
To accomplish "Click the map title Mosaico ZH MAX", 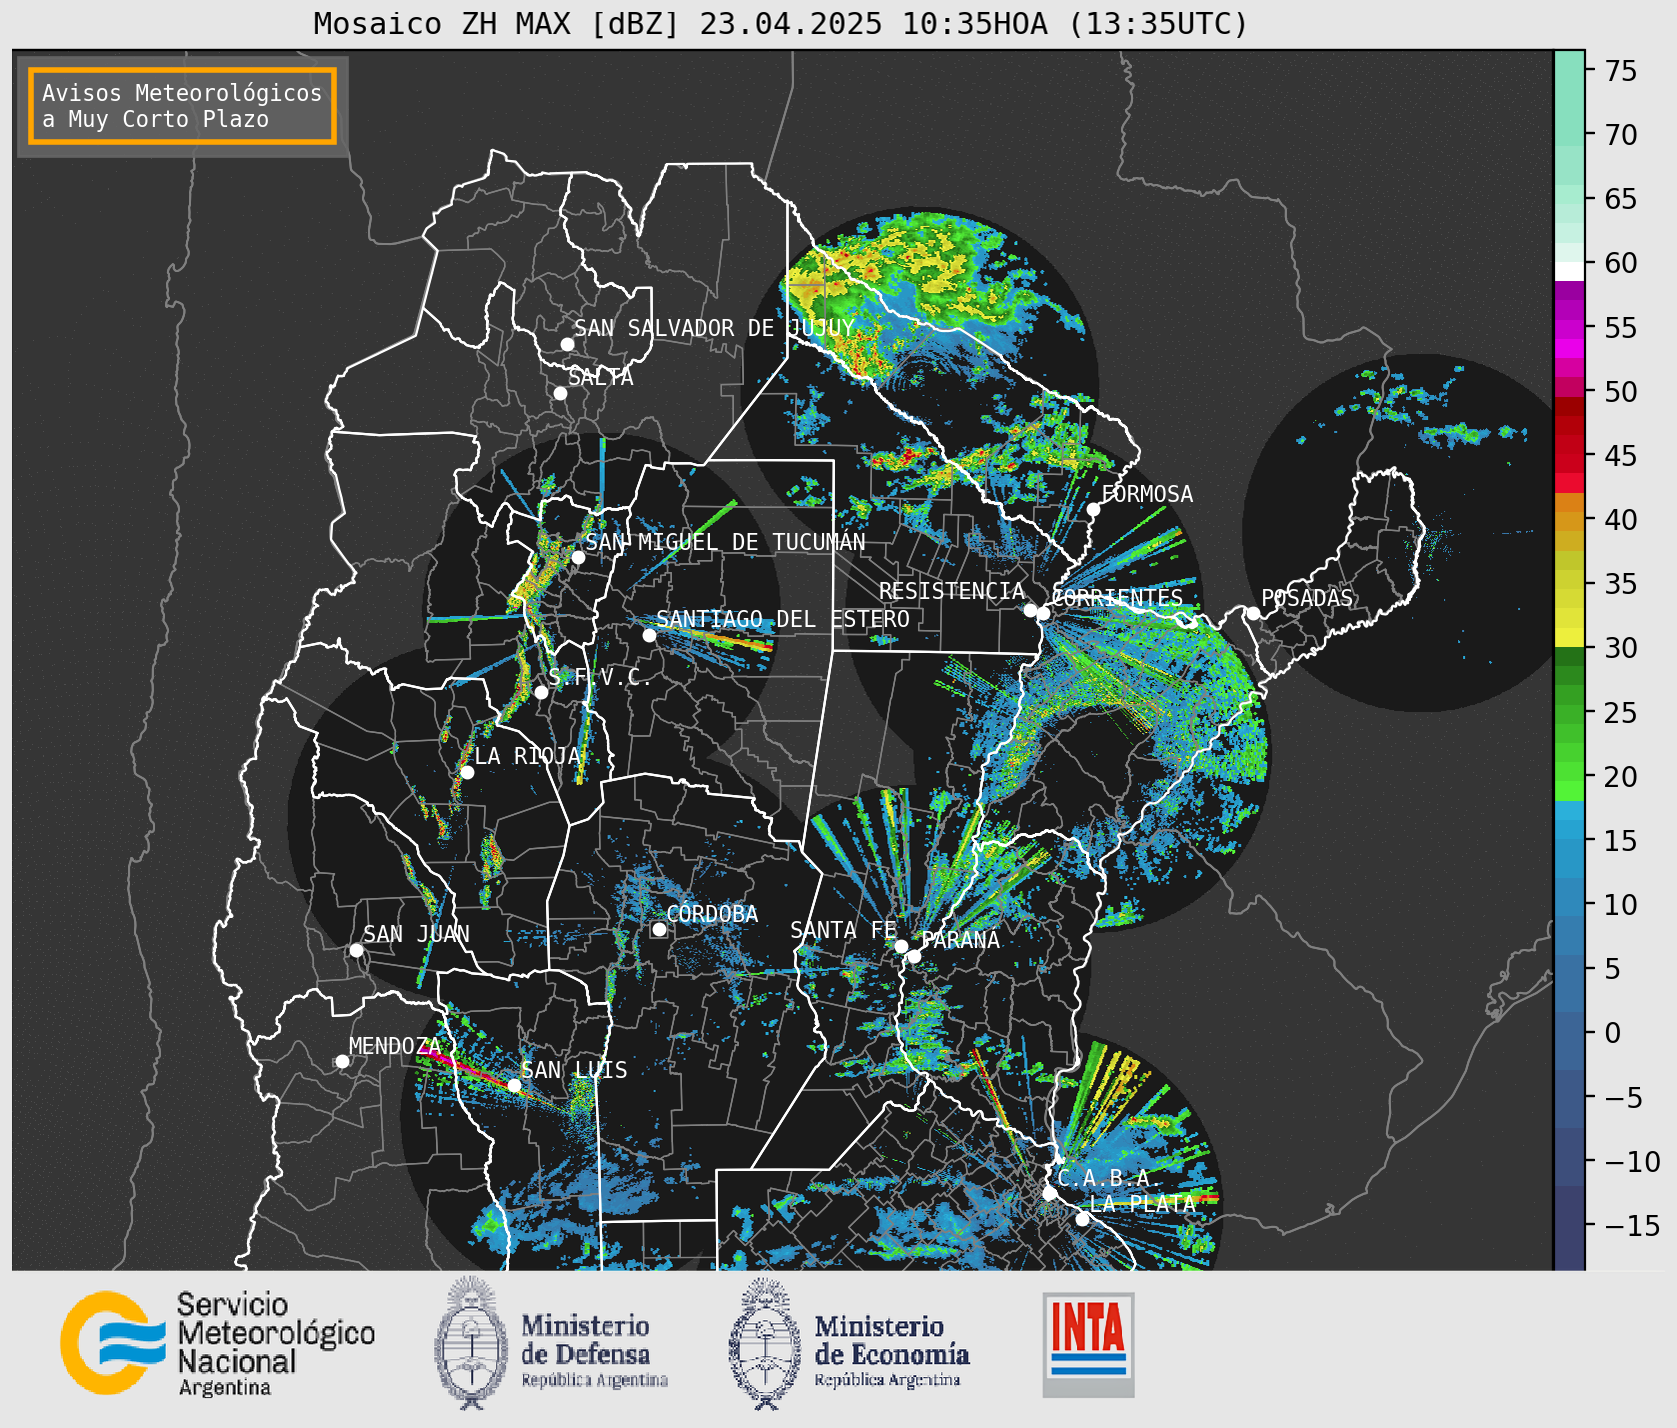I will (781, 23).
